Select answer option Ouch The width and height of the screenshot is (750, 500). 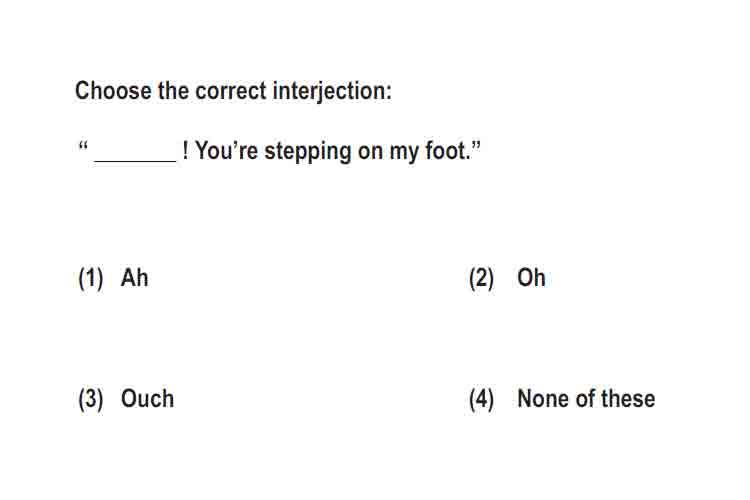tap(147, 399)
